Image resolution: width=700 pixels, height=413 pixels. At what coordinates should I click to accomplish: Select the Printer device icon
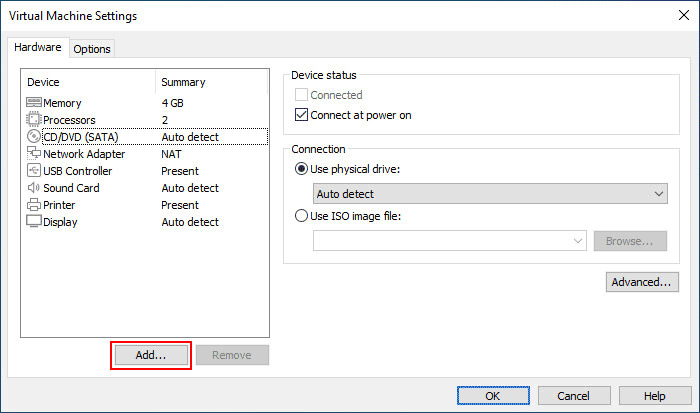(34, 204)
